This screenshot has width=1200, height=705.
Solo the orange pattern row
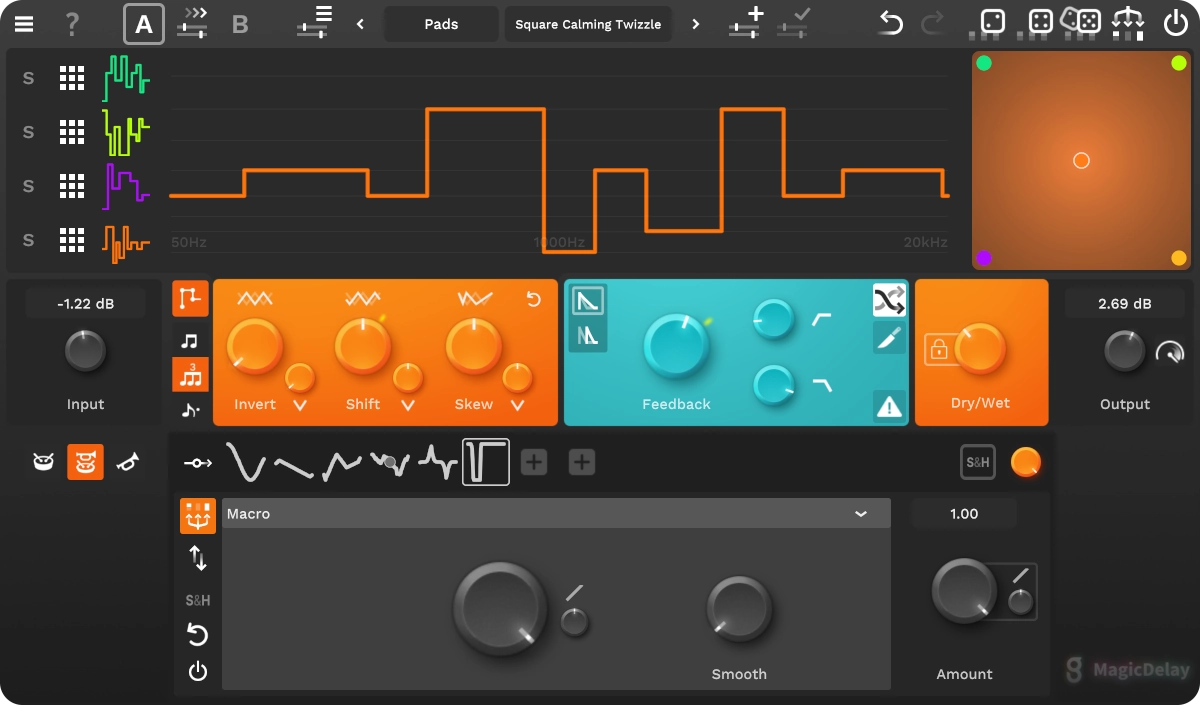click(28, 240)
